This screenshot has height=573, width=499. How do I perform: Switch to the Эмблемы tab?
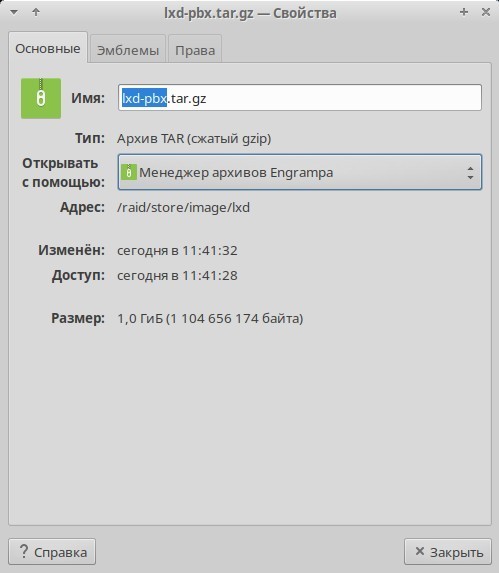click(x=128, y=49)
